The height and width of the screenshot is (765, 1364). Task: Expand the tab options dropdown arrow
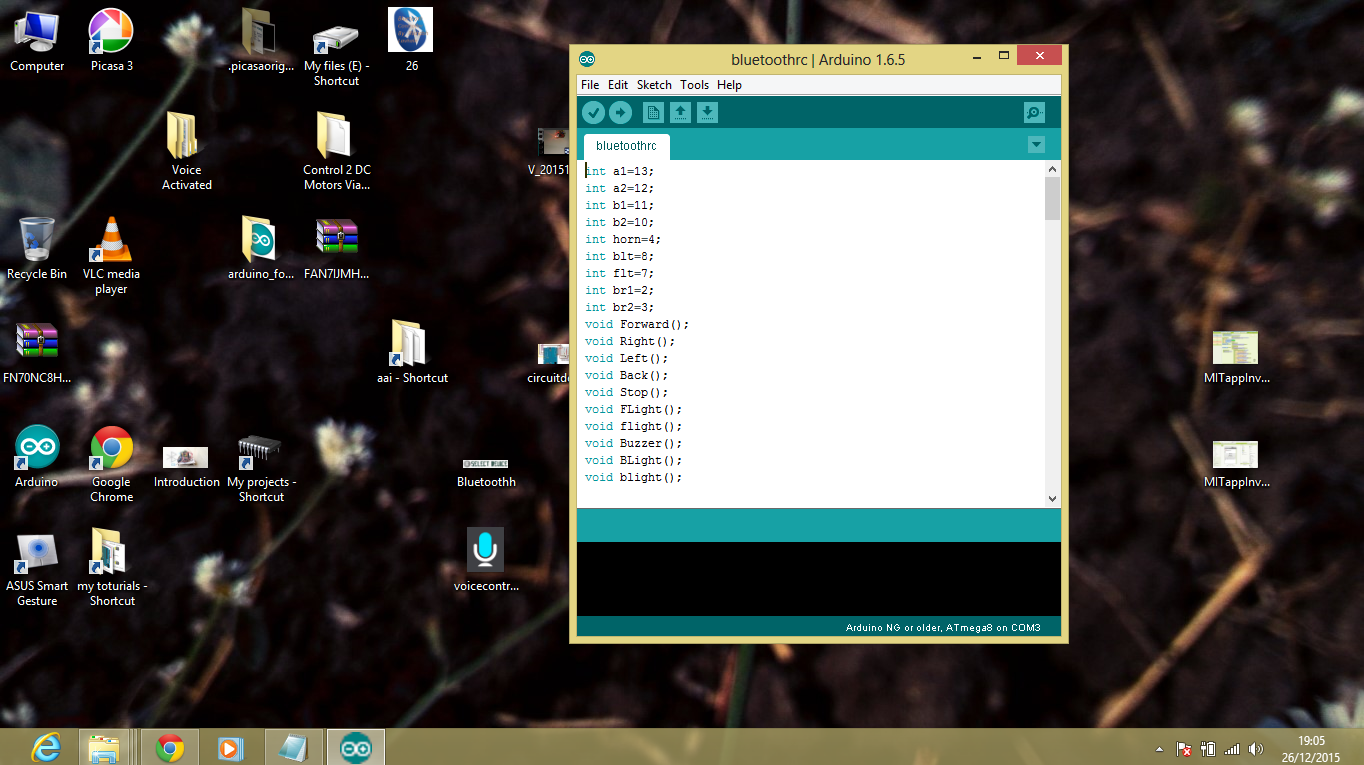click(1036, 145)
